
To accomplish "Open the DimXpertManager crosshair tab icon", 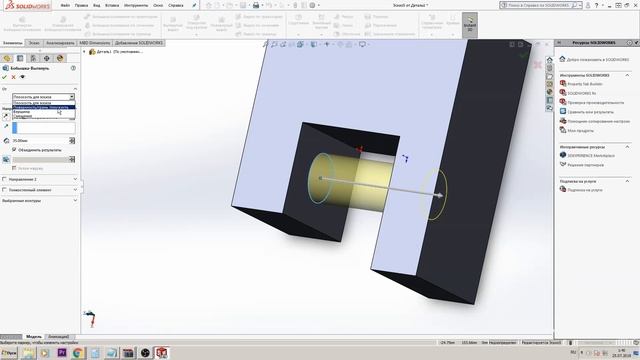I will (47, 58).
